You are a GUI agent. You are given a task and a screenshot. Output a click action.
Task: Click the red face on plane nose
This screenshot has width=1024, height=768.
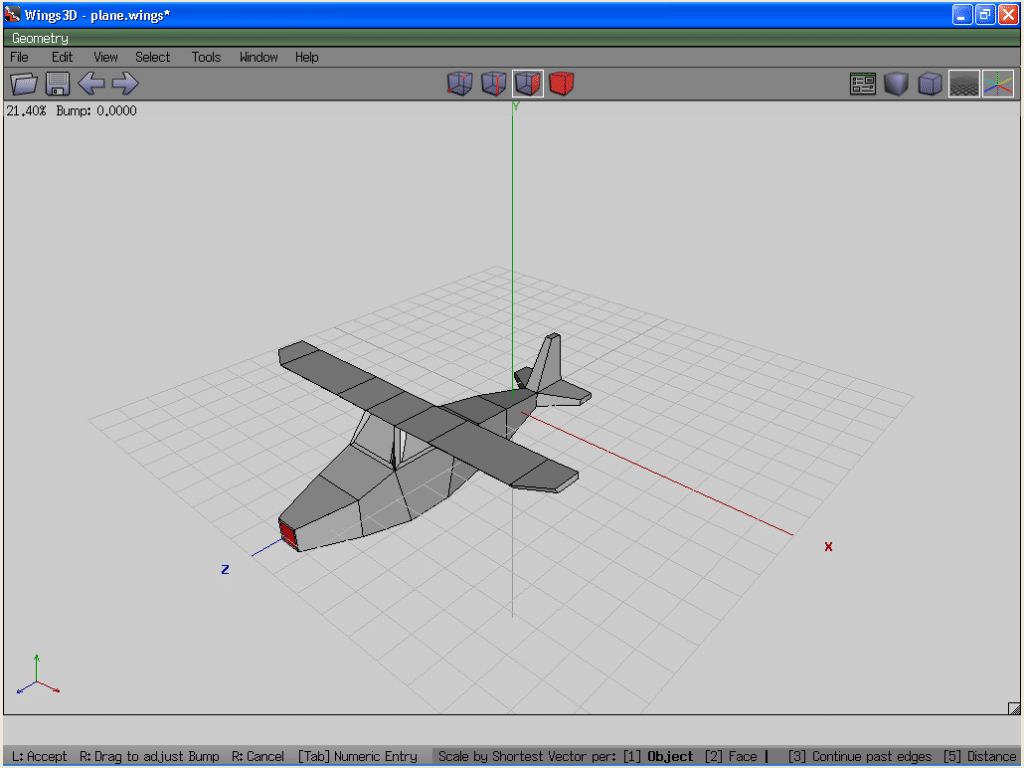[289, 534]
